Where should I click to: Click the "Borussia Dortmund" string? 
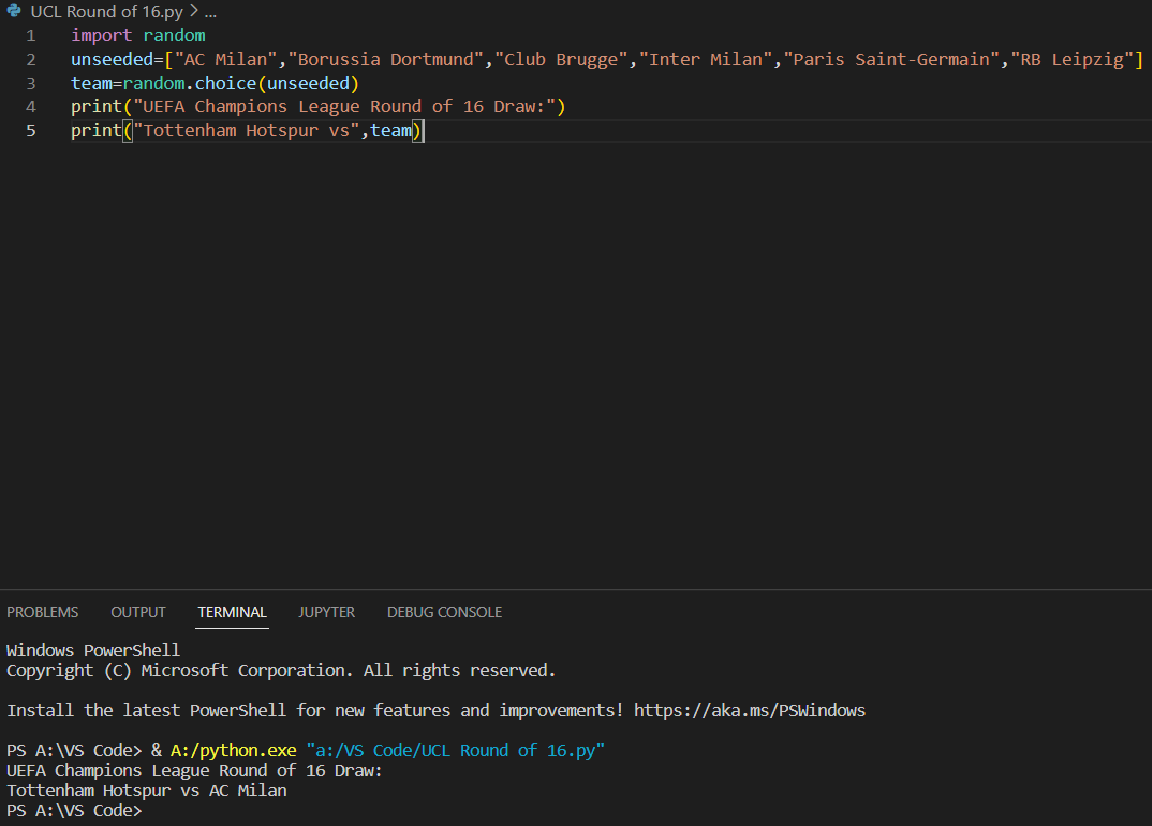386,60
